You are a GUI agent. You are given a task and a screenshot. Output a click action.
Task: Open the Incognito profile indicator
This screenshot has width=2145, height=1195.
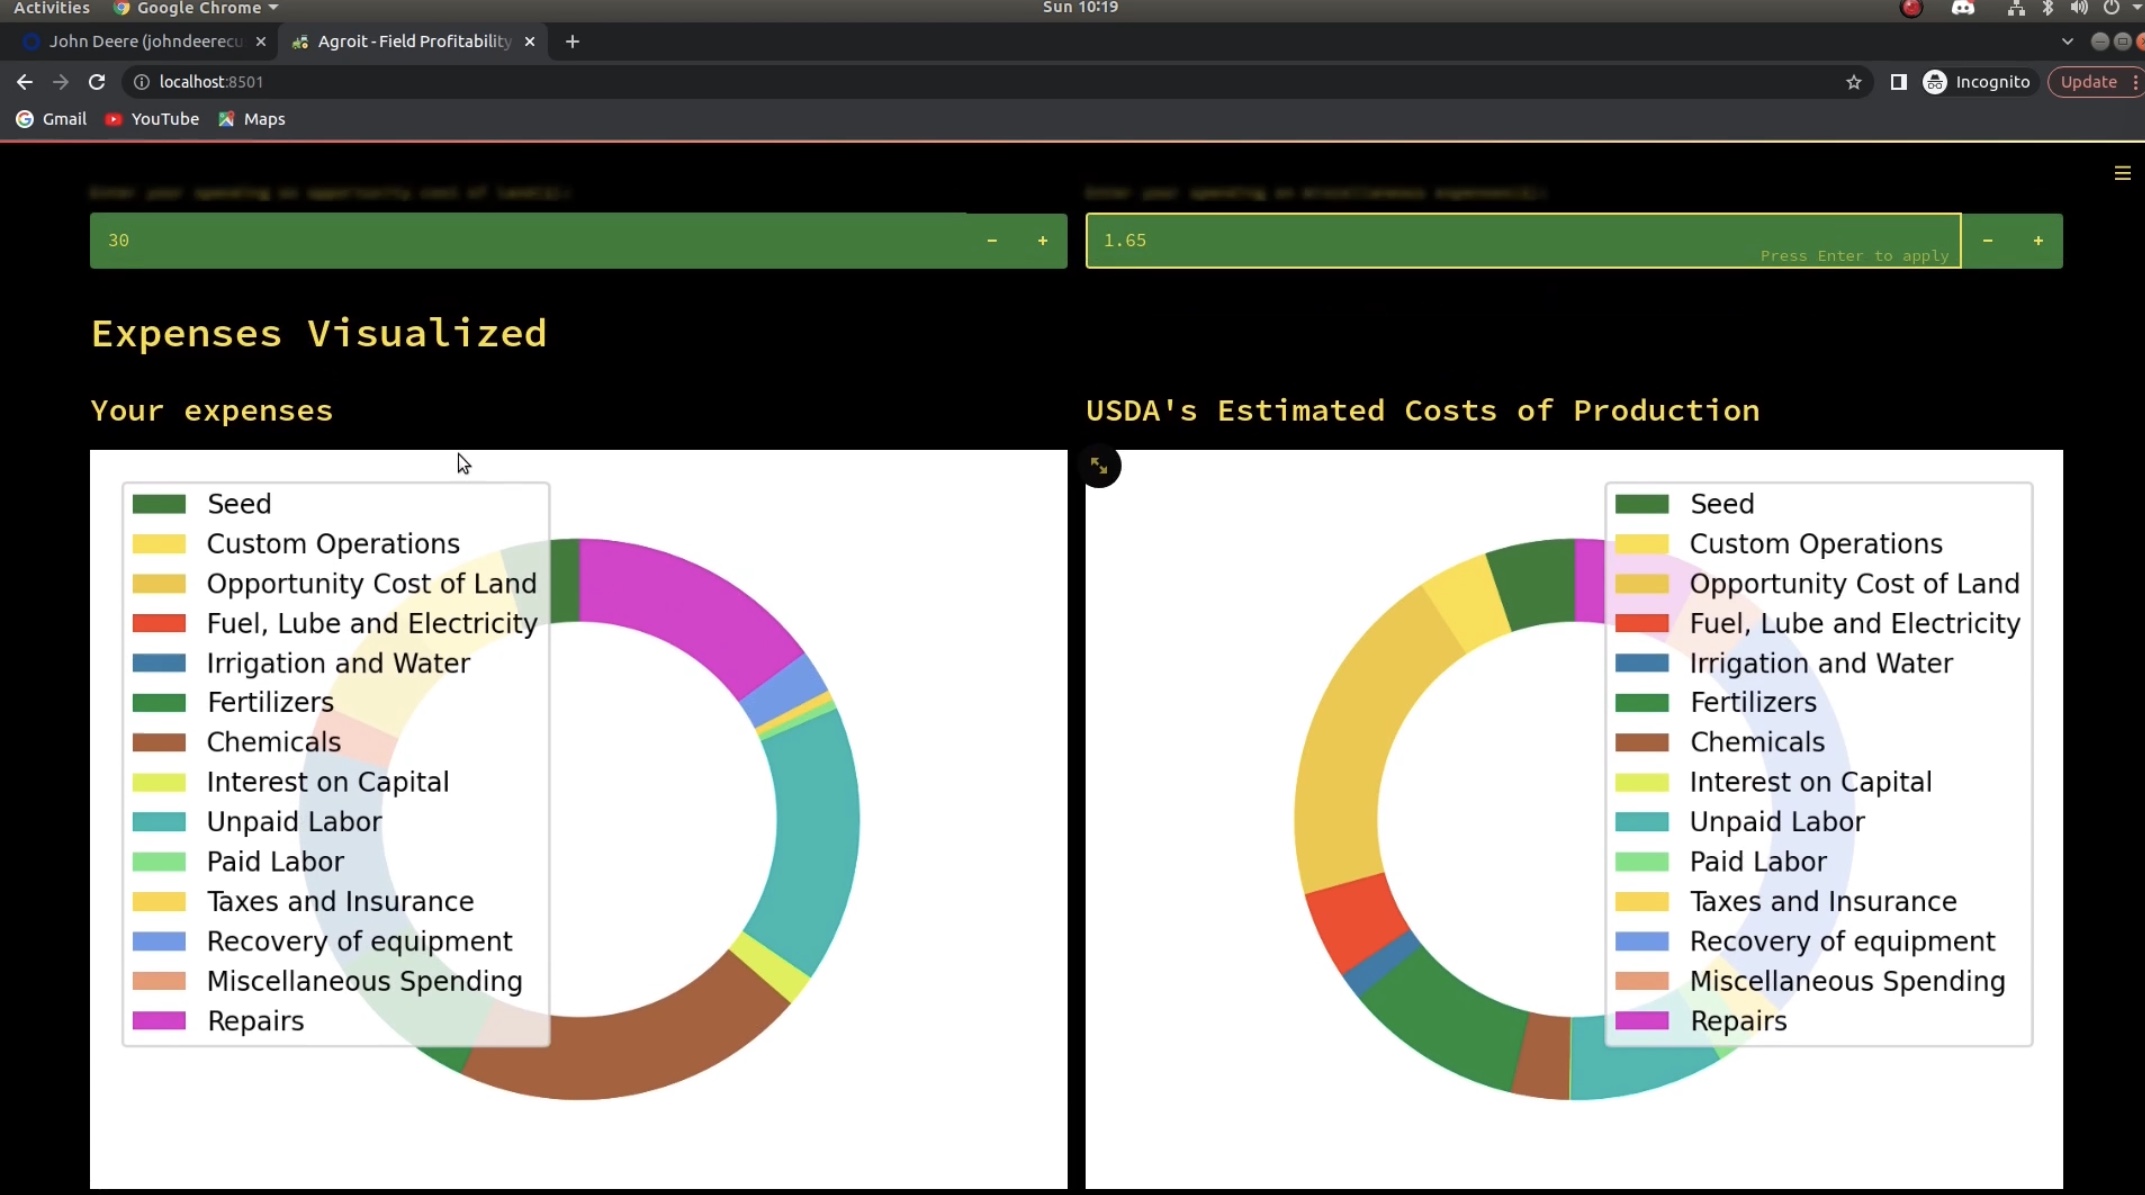(x=1977, y=82)
